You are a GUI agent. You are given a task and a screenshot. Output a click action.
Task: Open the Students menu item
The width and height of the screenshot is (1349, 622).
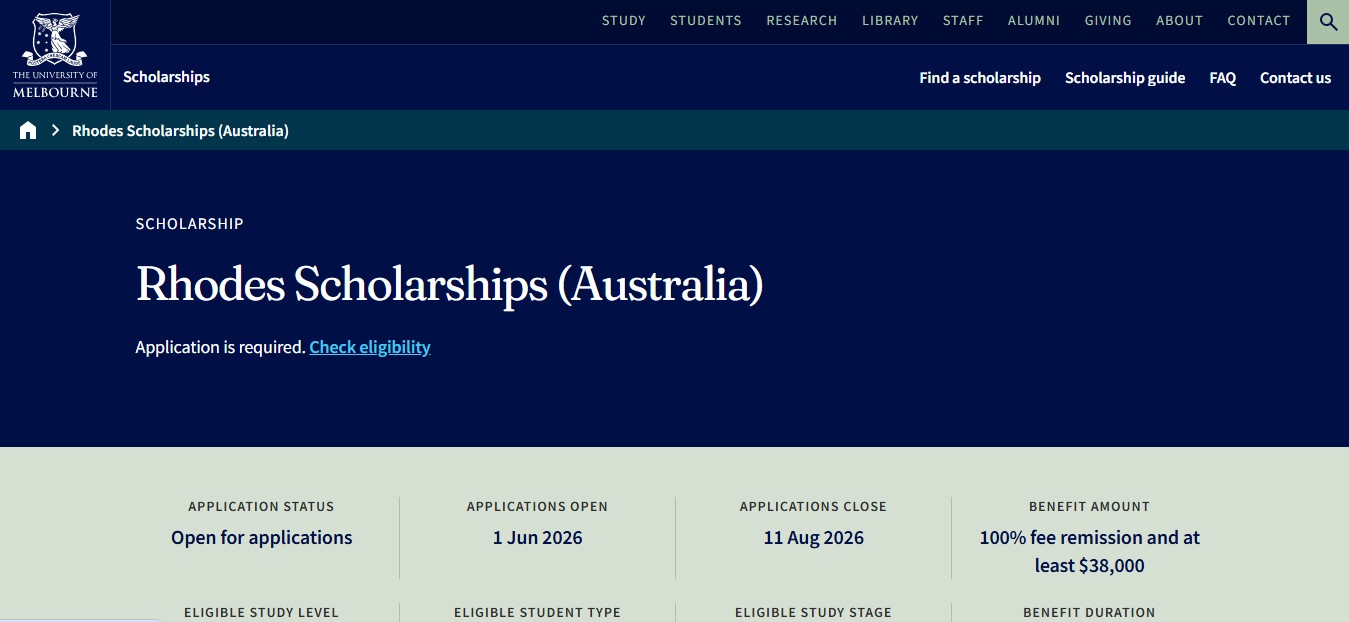coord(706,21)
